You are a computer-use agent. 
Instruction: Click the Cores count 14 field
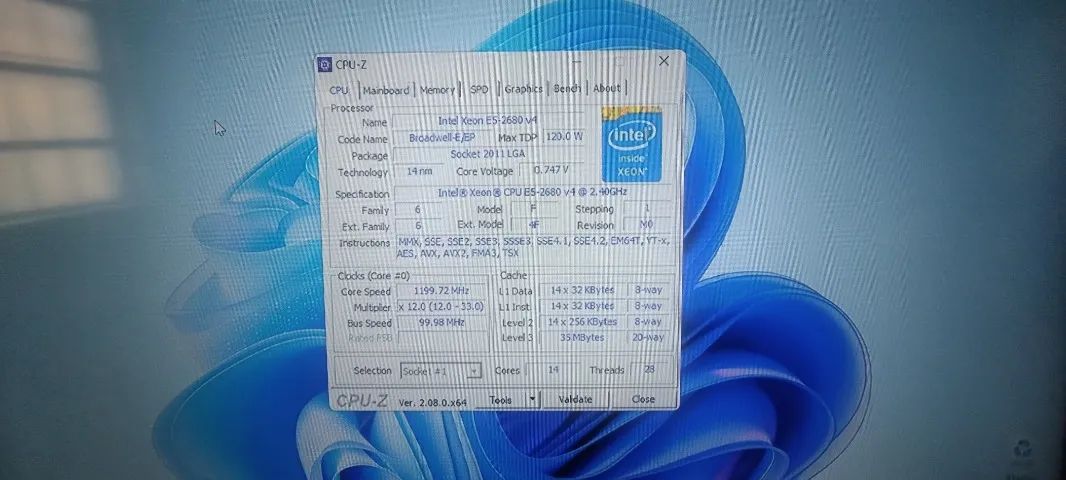[x=553, y=371]
